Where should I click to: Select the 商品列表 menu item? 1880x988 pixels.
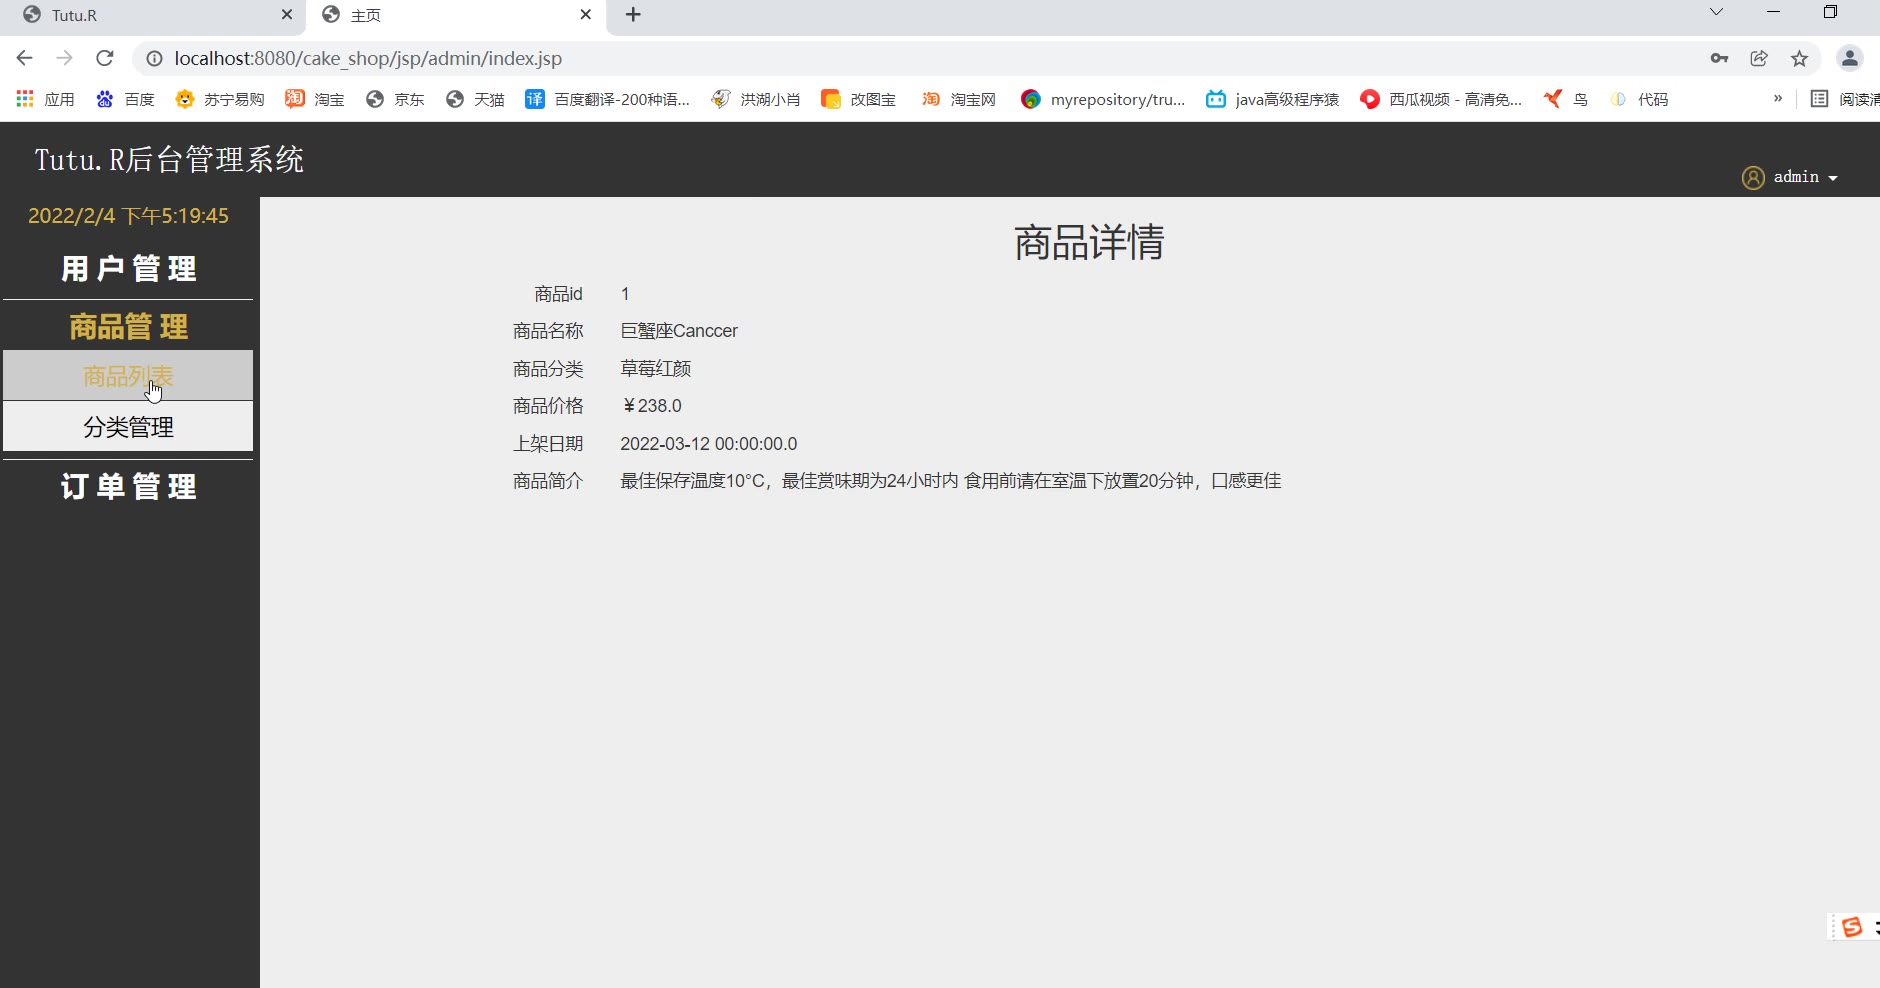pyautogui.click(x=128, y=376)
